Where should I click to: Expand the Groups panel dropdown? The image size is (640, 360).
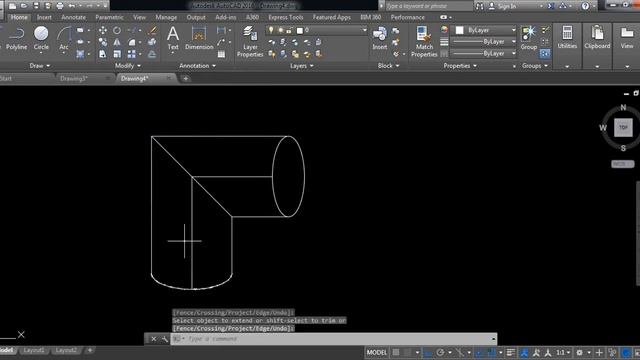click(535, 66)
